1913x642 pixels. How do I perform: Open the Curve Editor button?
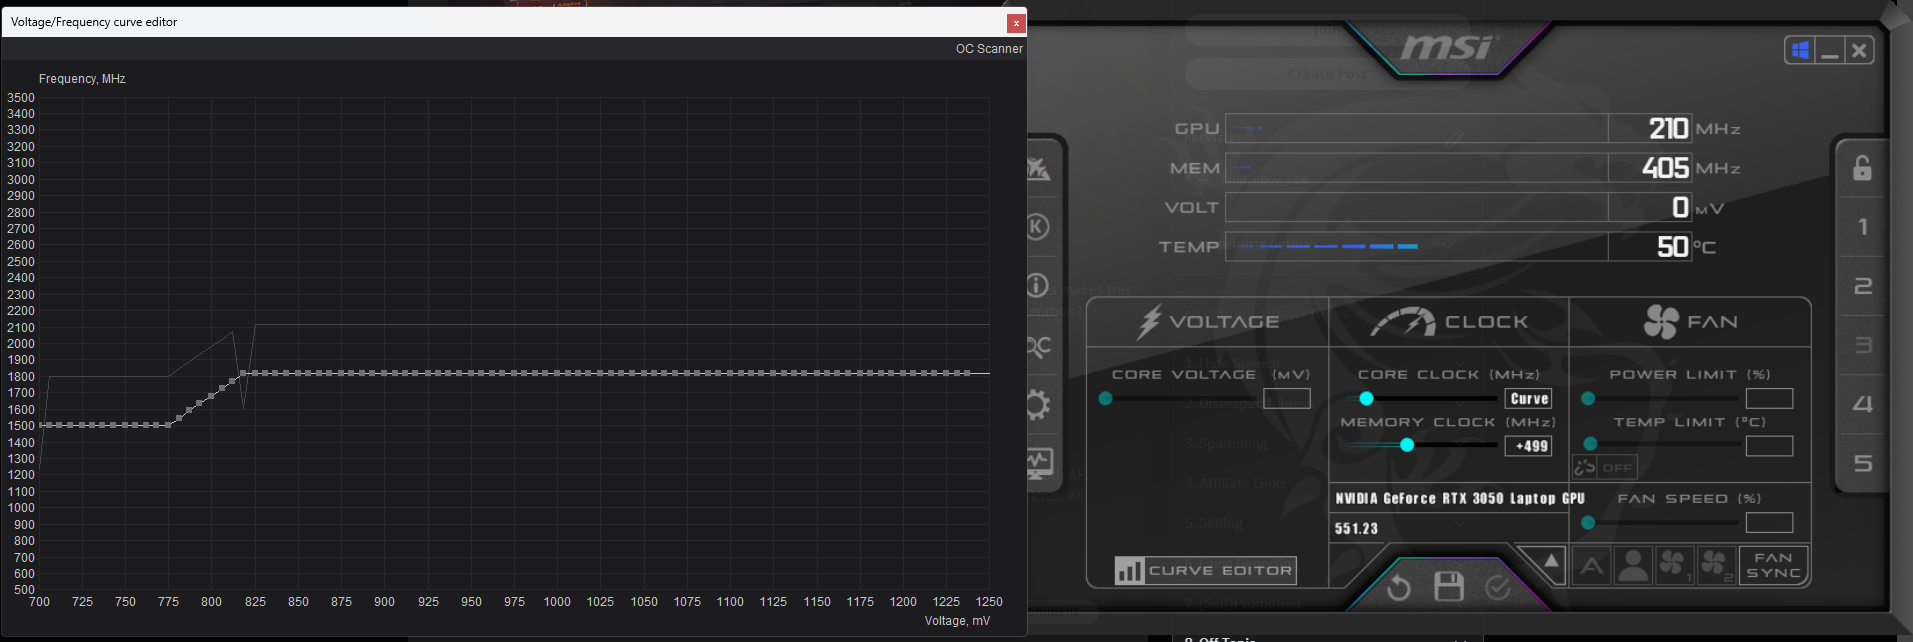pos(1206,570)
